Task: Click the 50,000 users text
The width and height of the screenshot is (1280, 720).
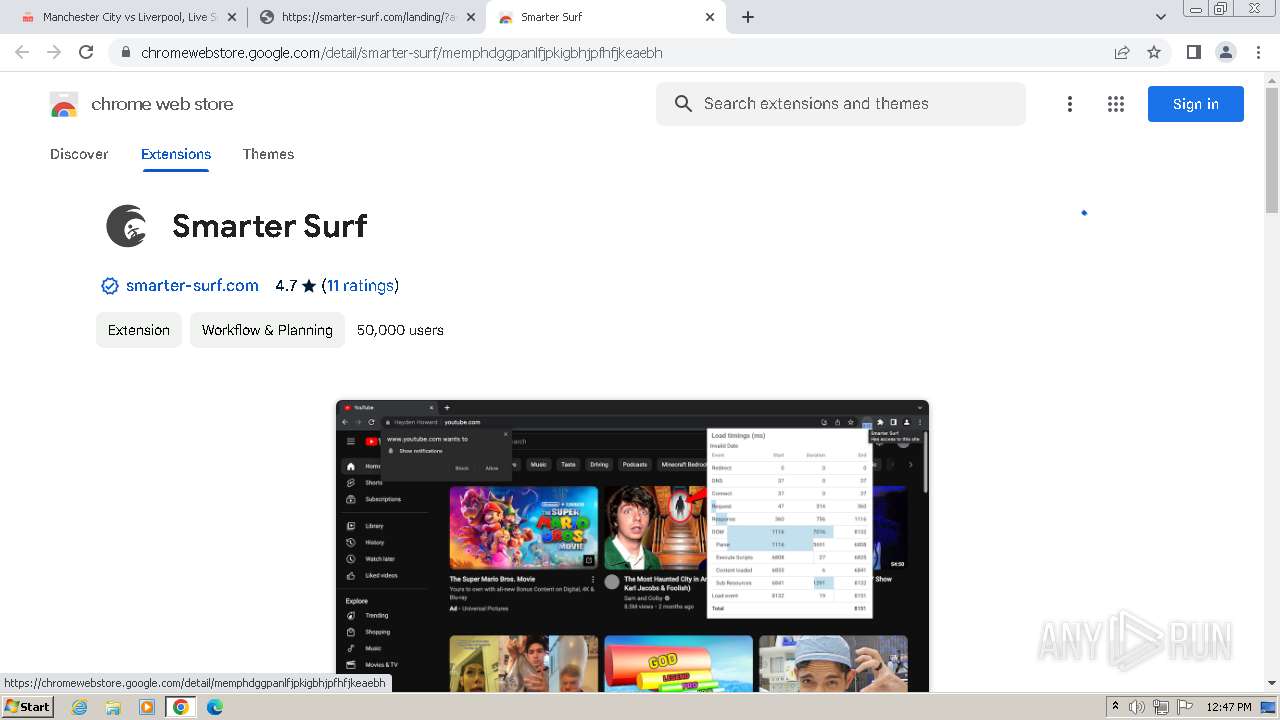Action: (x=400, y=330)
